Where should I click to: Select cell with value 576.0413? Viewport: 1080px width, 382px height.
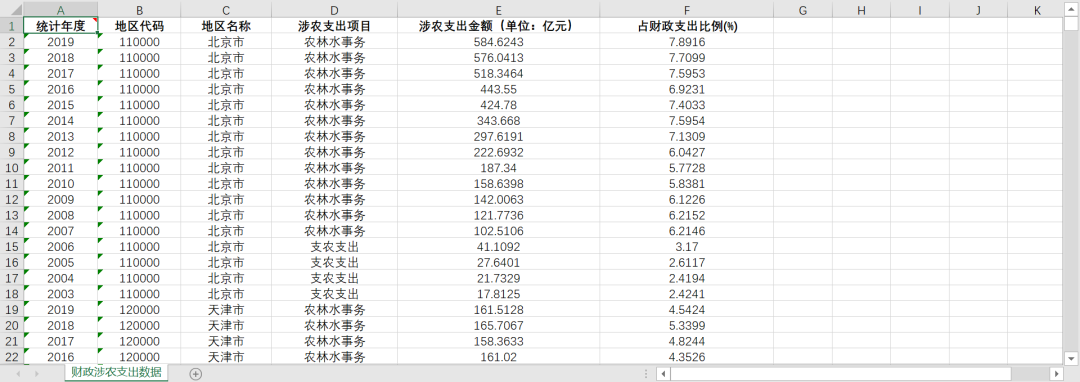point(498,58)
